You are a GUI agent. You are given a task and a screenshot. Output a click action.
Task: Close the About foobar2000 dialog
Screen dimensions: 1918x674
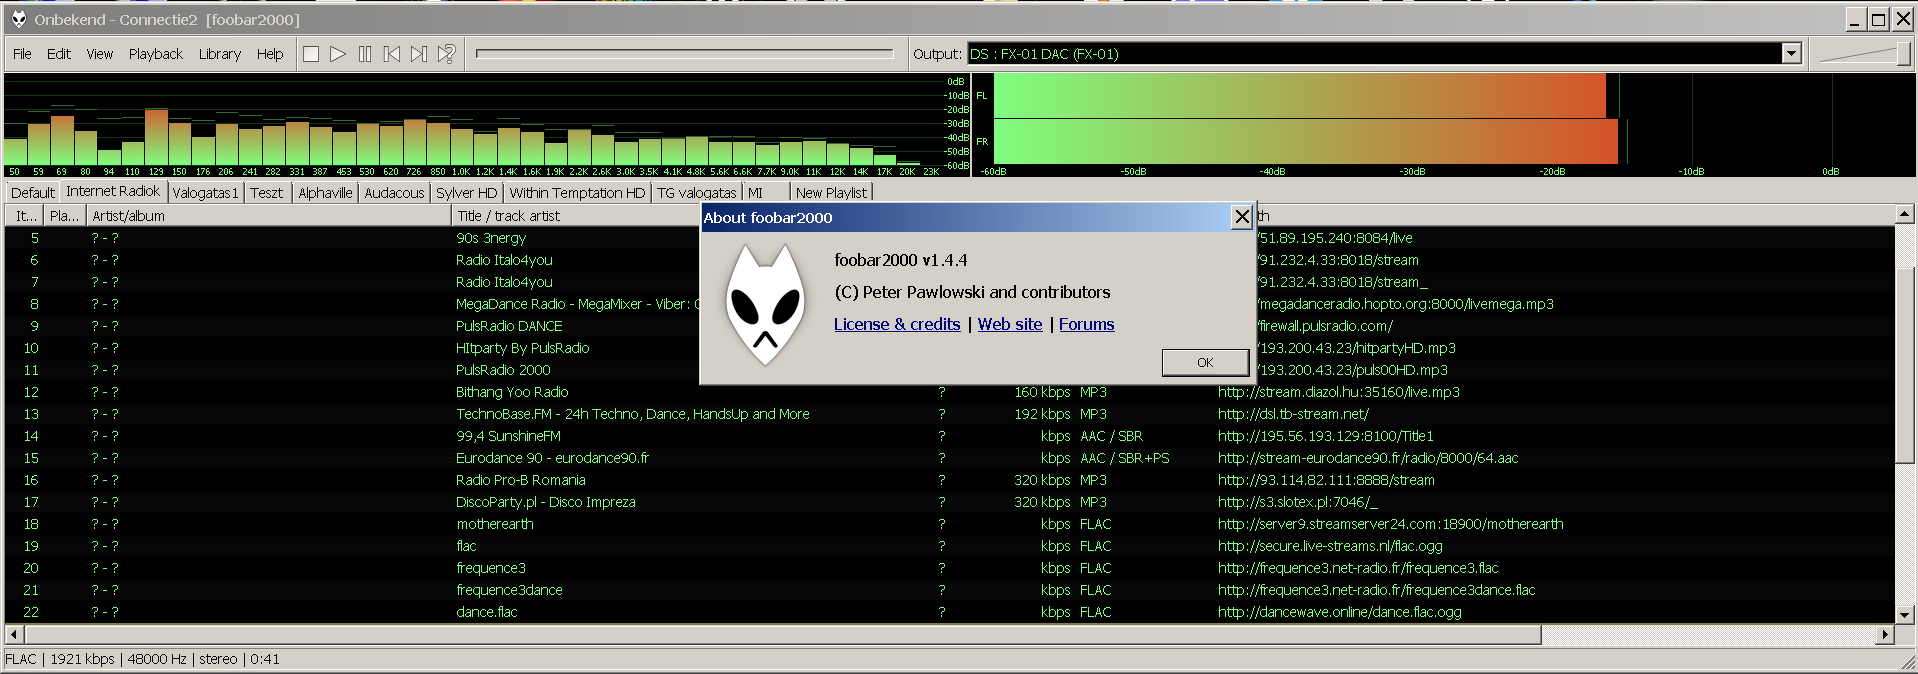tap(1241, 217)
